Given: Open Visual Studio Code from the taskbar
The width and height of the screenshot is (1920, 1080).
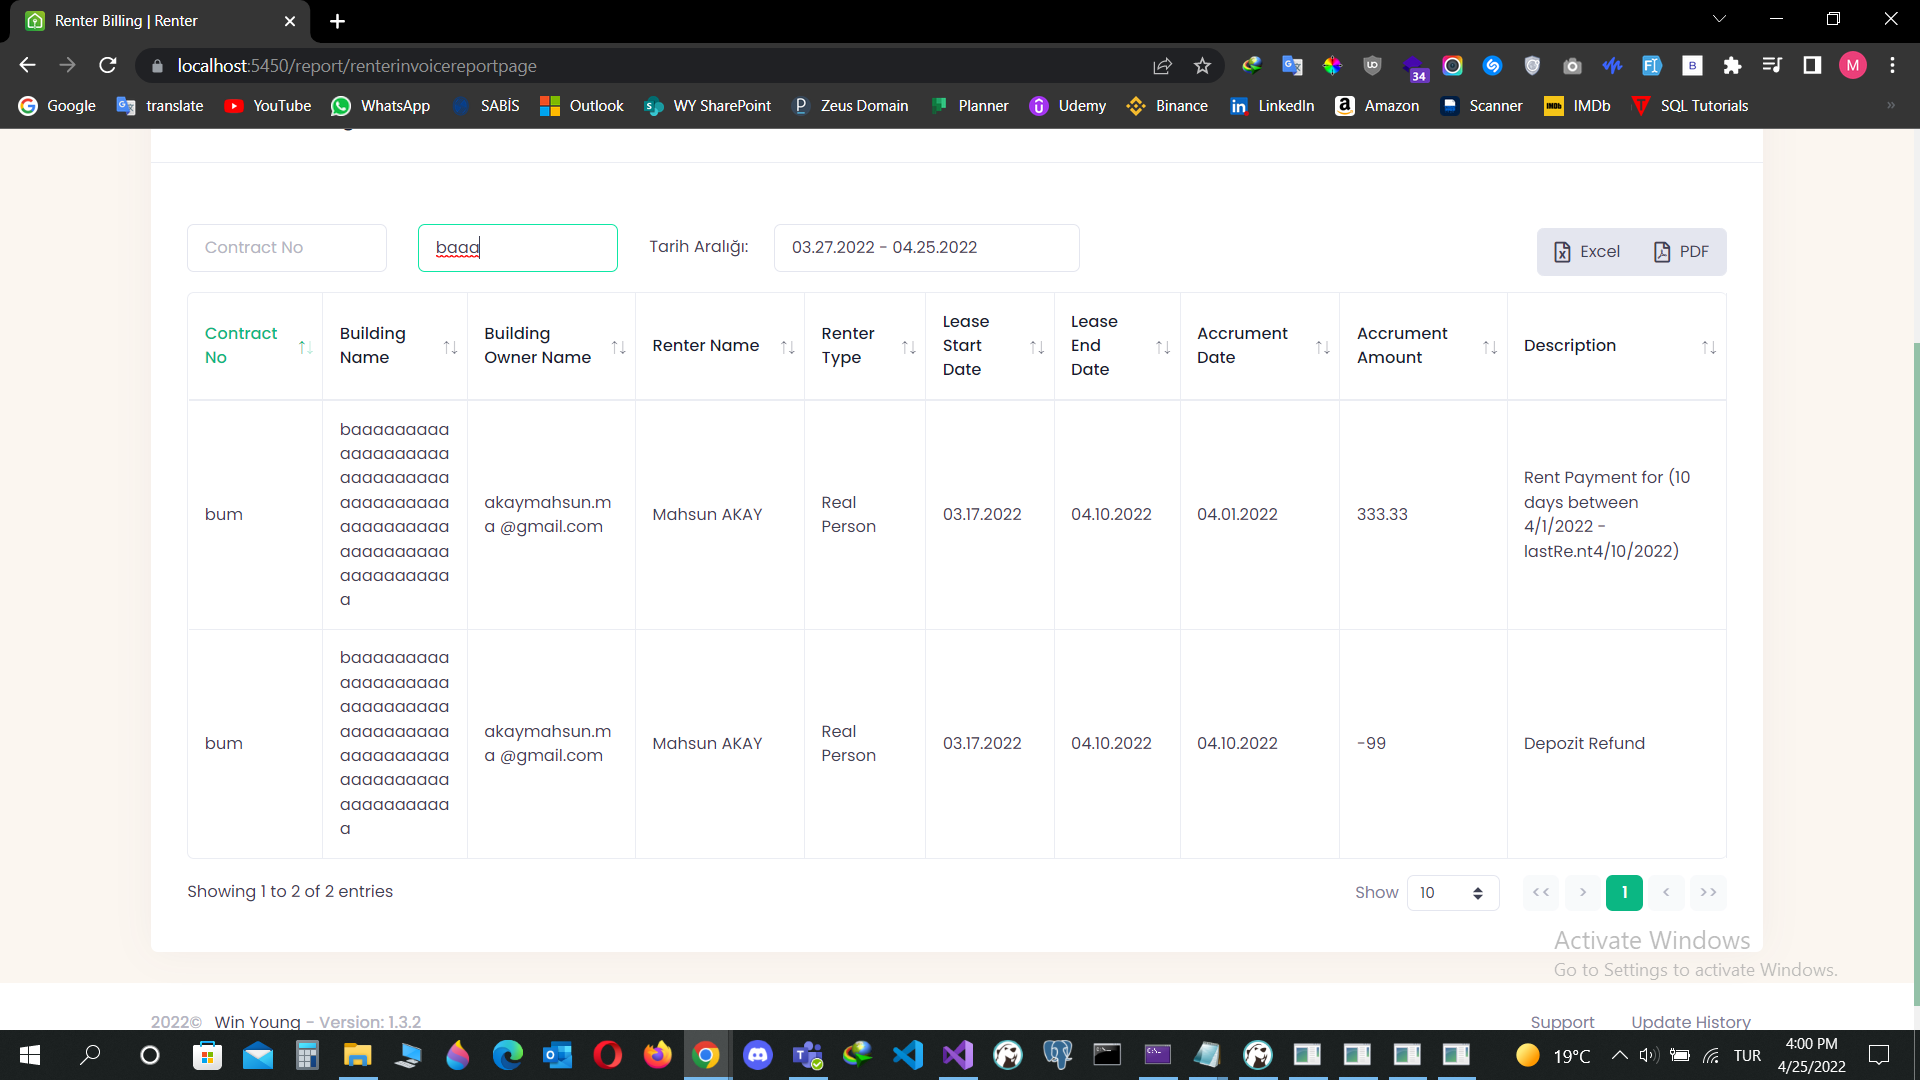Looking at the screenshot, I should tap(908, 1055).
